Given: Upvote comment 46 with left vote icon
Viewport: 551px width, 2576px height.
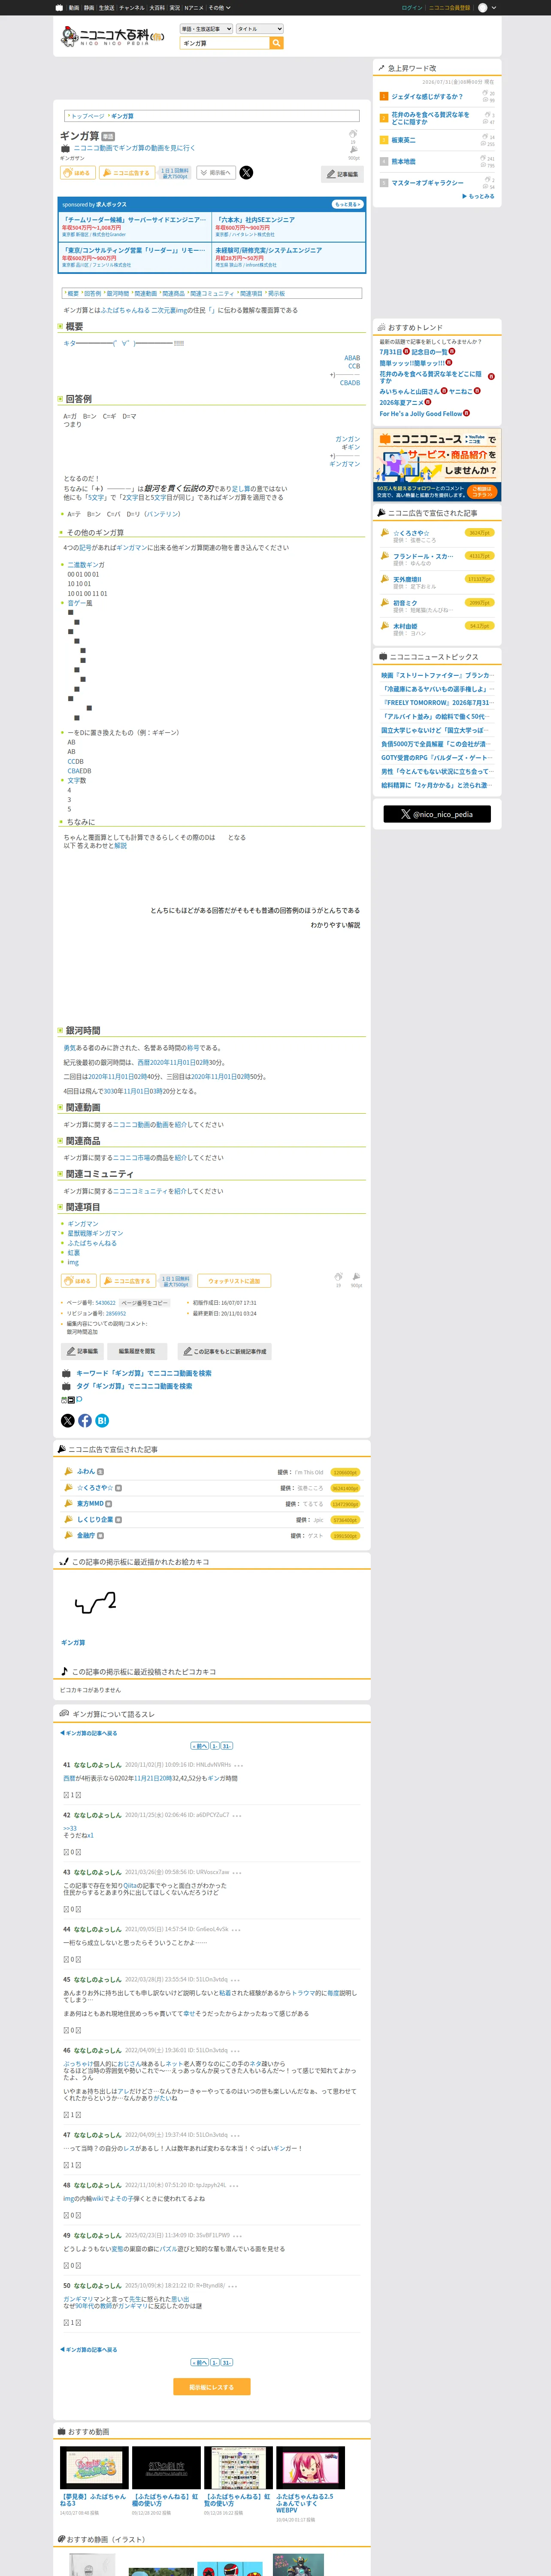Looking at the screenshot, I should [x=66, y=2115].
